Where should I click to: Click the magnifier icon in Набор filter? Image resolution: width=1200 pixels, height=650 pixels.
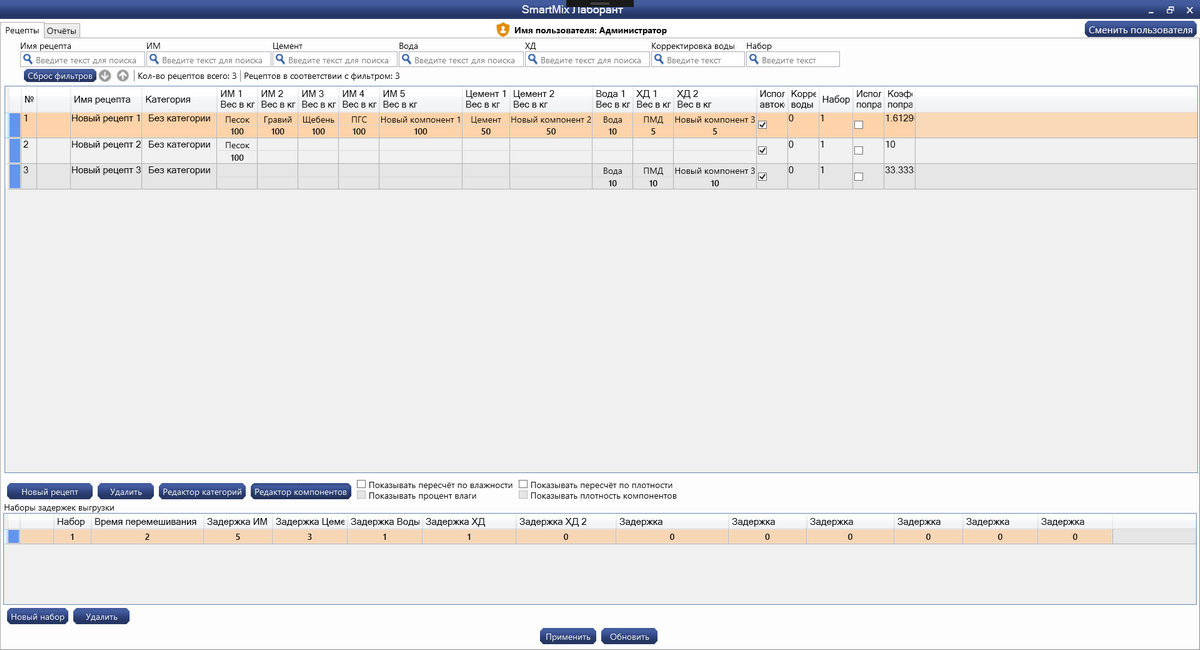pyautogui.click(x=754, y=60)
